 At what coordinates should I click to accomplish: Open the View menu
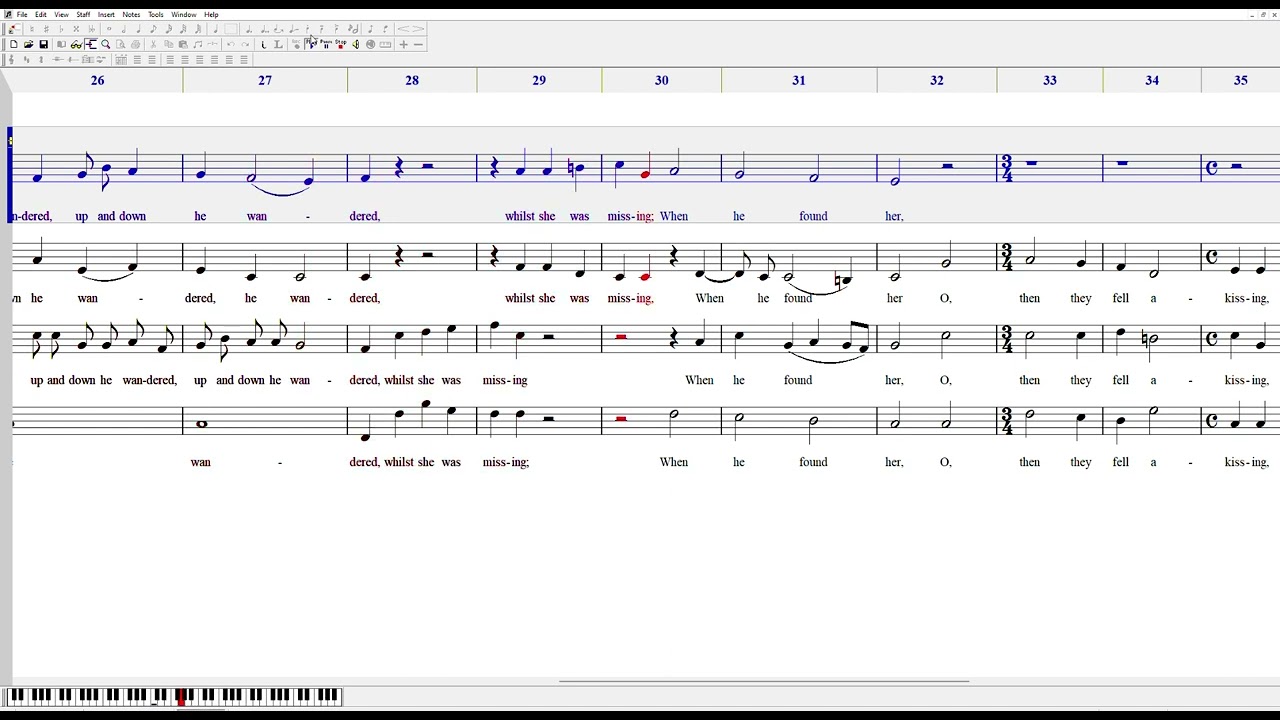pos(61,15)
